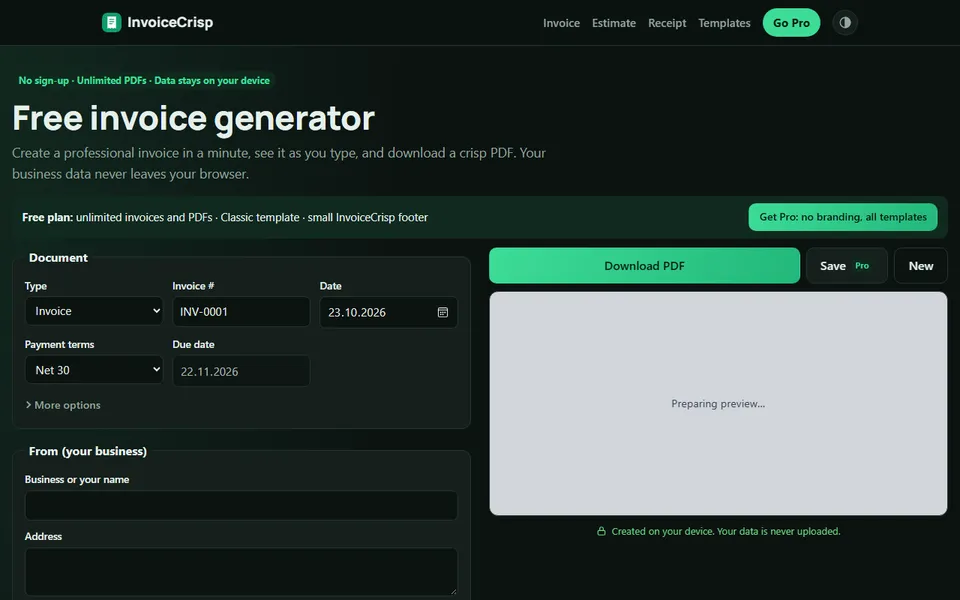
Task: Click the Date field 23.10.2026
Action: click(388, 312)
